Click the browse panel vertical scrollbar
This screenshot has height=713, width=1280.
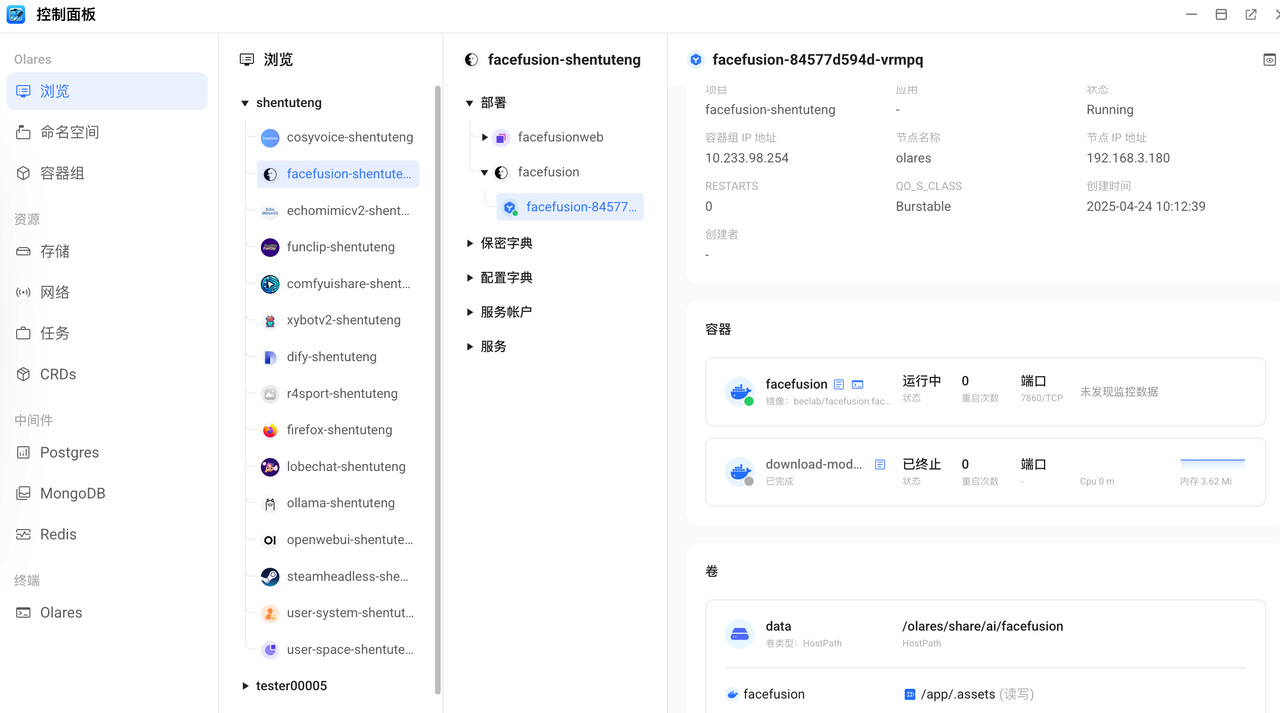(x=438, y=390)
